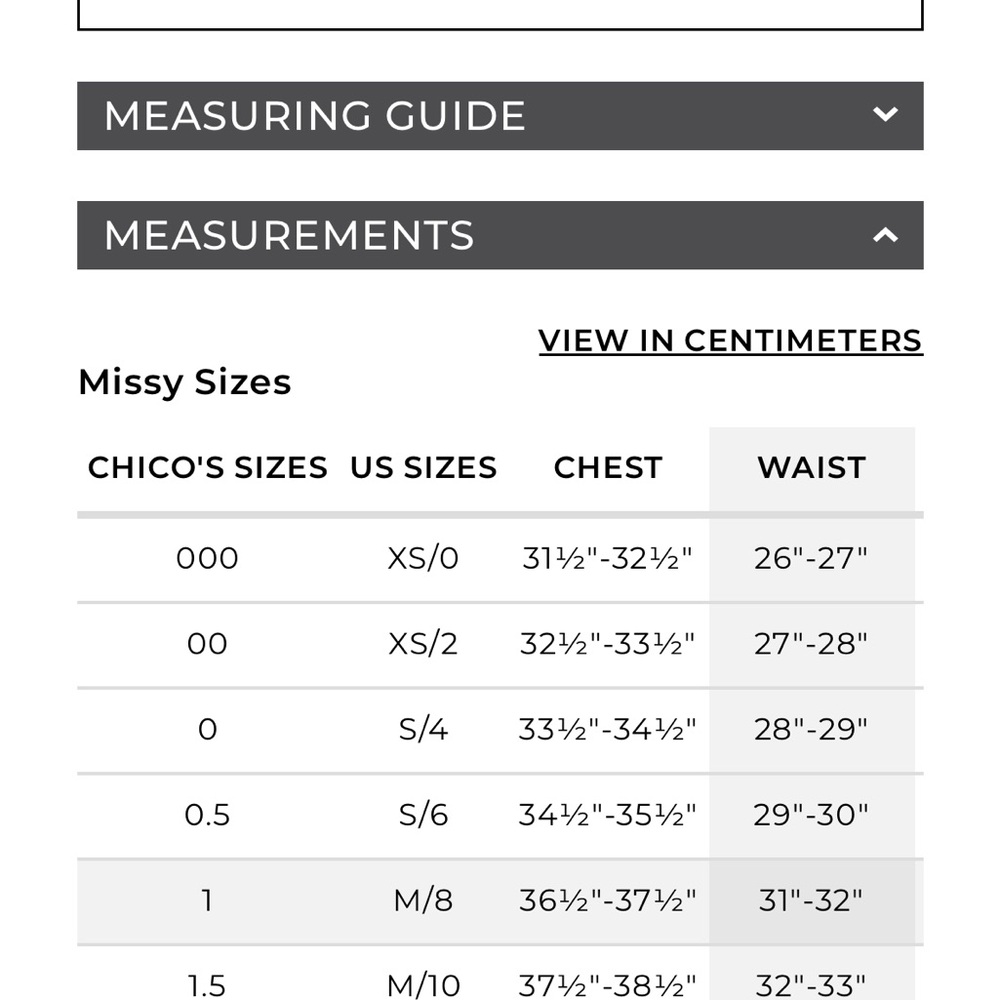Click the M/10 size row entry
Image resolution: width=1000 pixels, height=1000 pixels.
(423, 985)
